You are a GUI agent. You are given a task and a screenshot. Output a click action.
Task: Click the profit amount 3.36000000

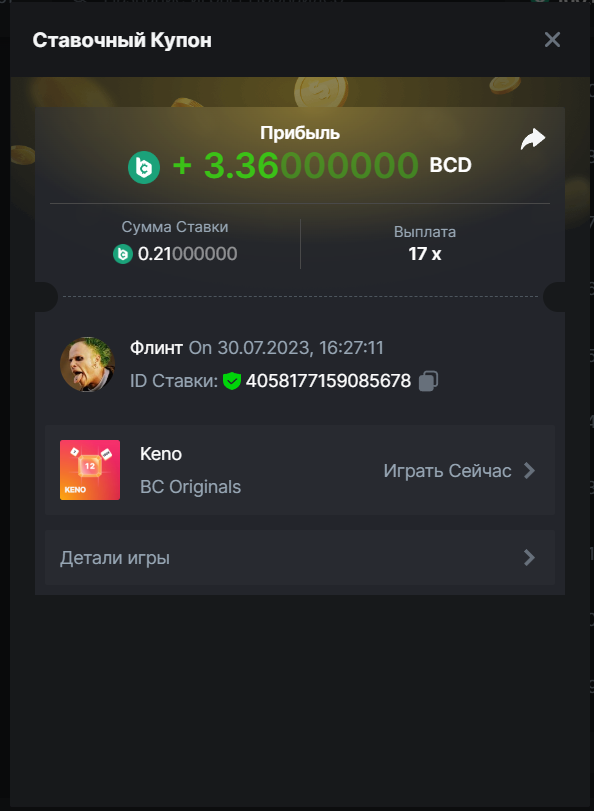pyautogui.click(x=311, y=166)
